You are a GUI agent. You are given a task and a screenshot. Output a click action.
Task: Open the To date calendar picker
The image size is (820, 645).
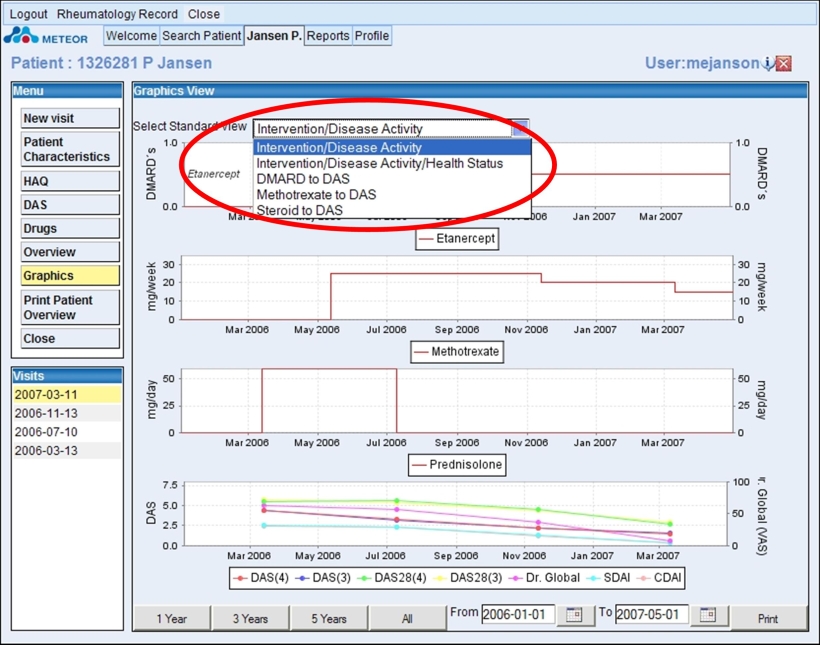(708, 615)
